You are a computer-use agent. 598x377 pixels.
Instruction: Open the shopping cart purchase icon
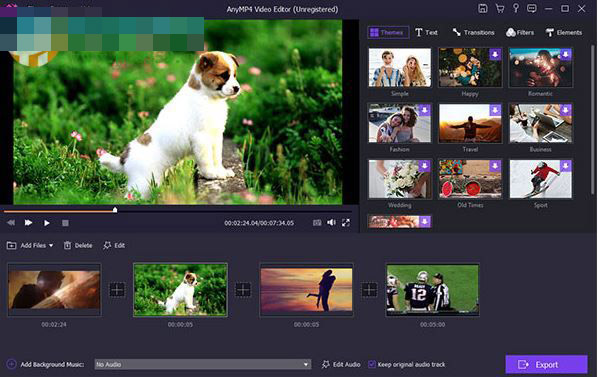pyautogui.click(x=500, y=8)
